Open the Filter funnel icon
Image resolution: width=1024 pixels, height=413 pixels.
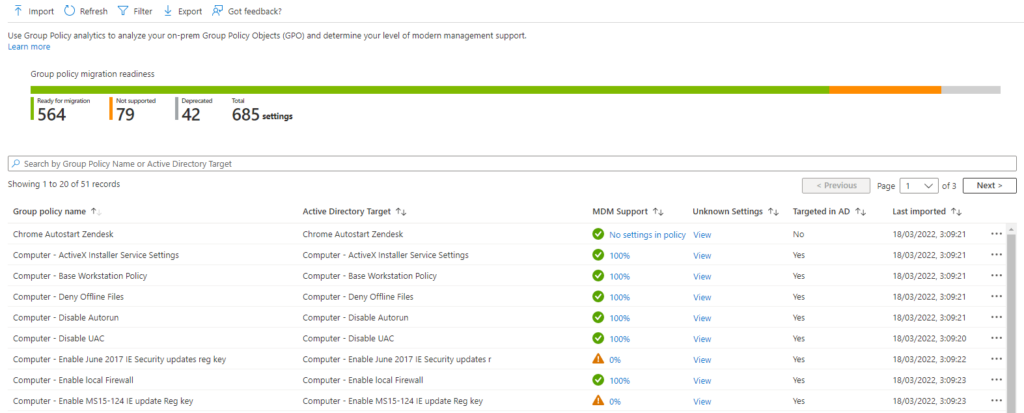tap(123, 10)
